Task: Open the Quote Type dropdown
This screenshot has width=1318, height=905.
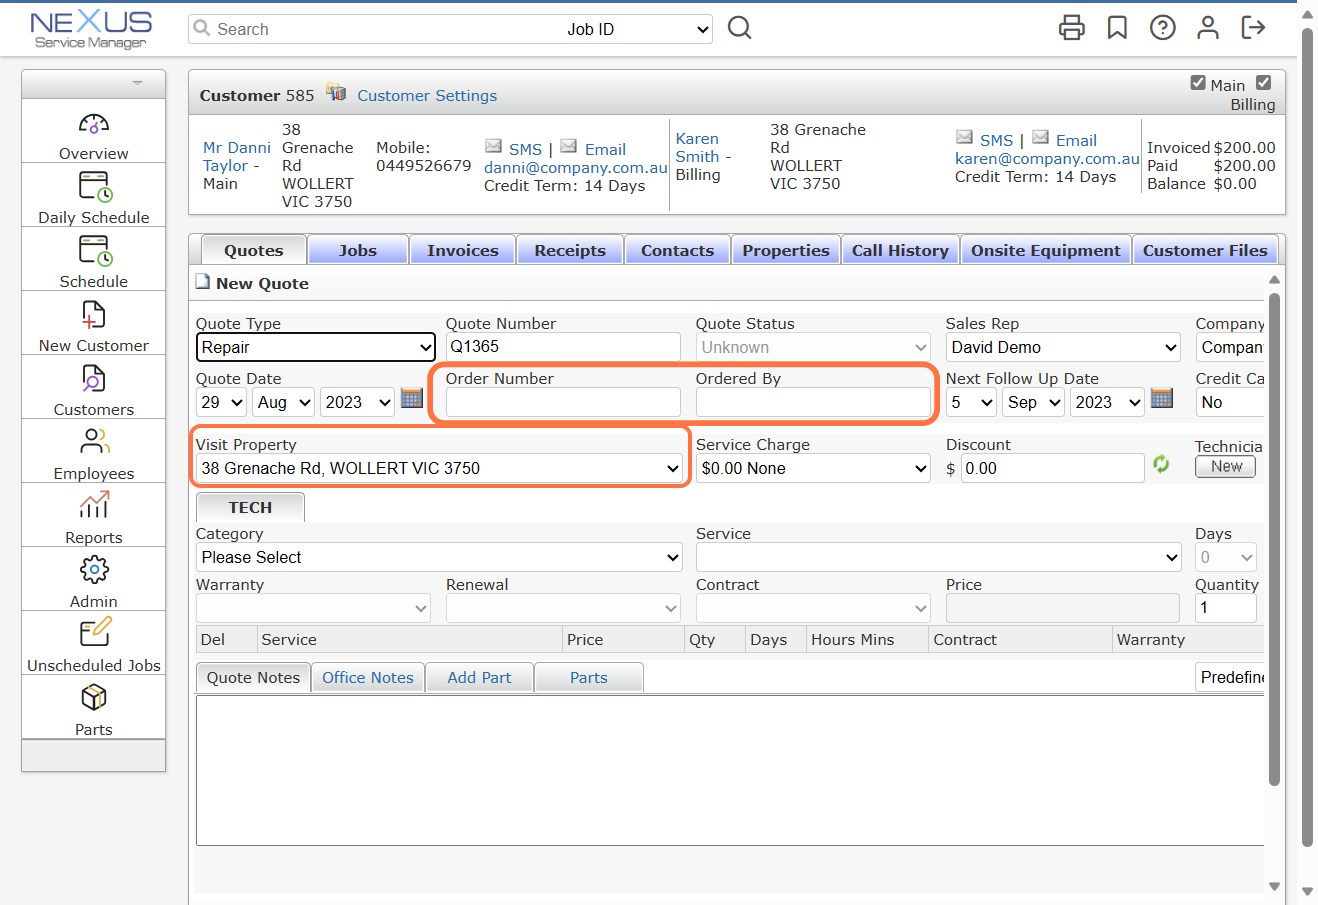Action: point(316,347)
